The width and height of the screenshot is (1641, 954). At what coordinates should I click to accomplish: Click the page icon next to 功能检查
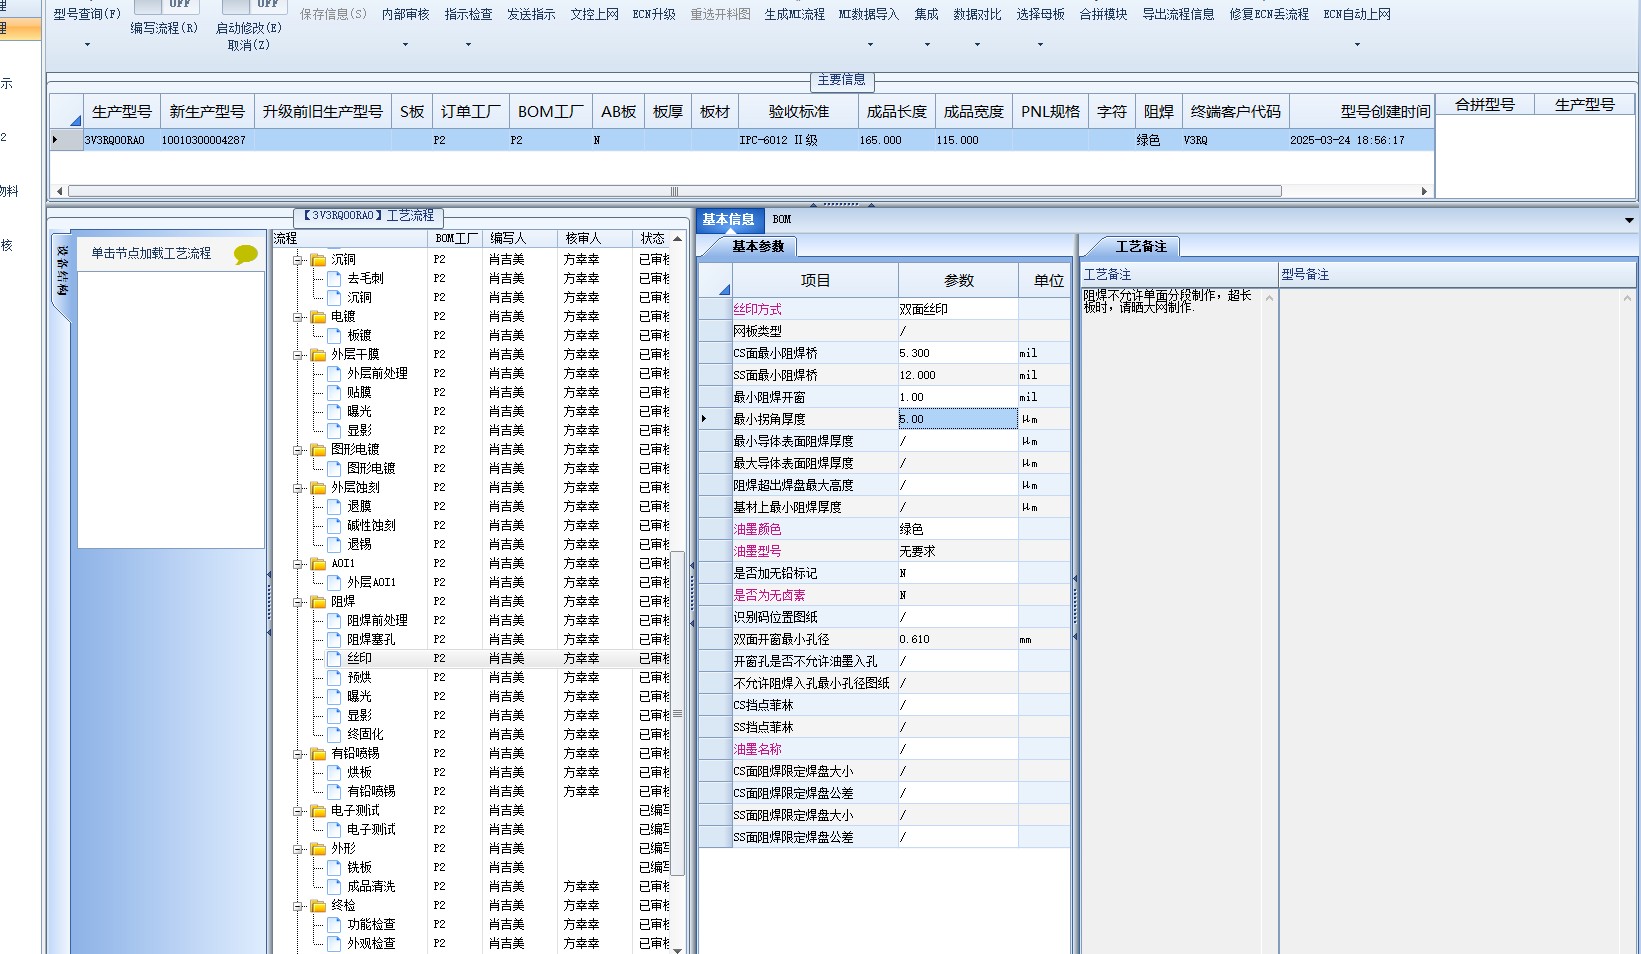334,925
